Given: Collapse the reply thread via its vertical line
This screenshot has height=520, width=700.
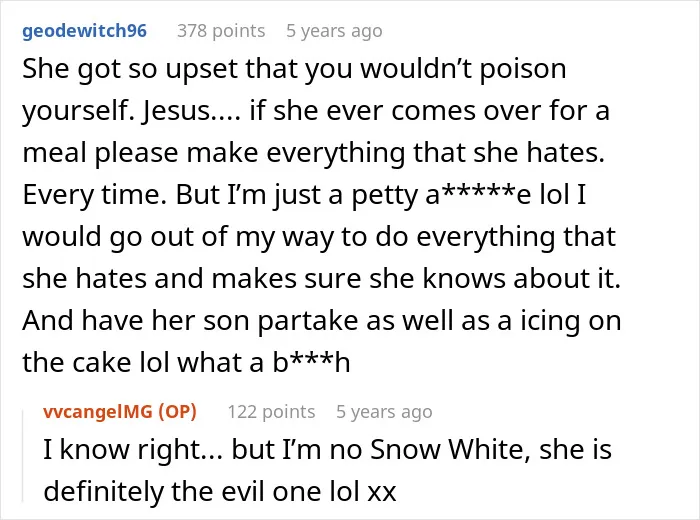Looking at the screenshot, I should pos(23,456).
